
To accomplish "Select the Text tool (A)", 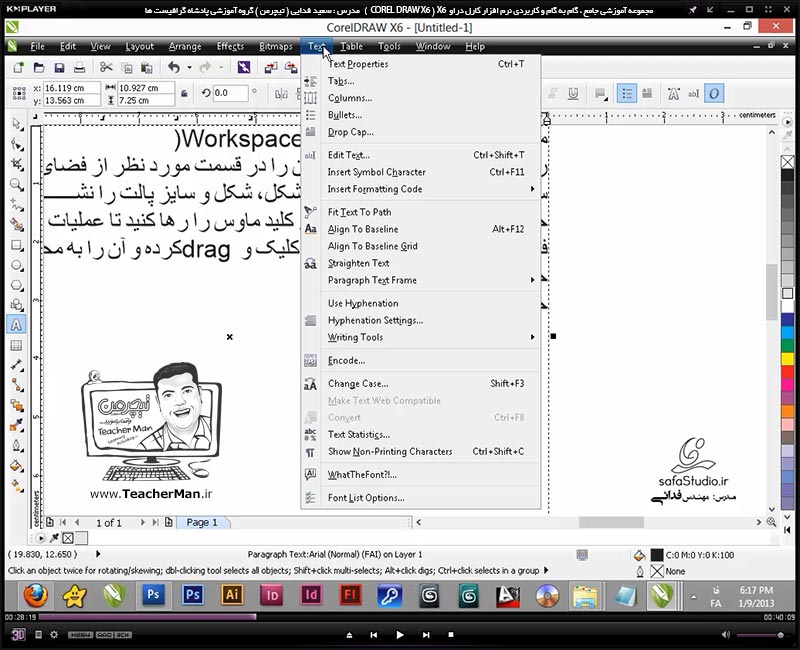I will (16, 325).
